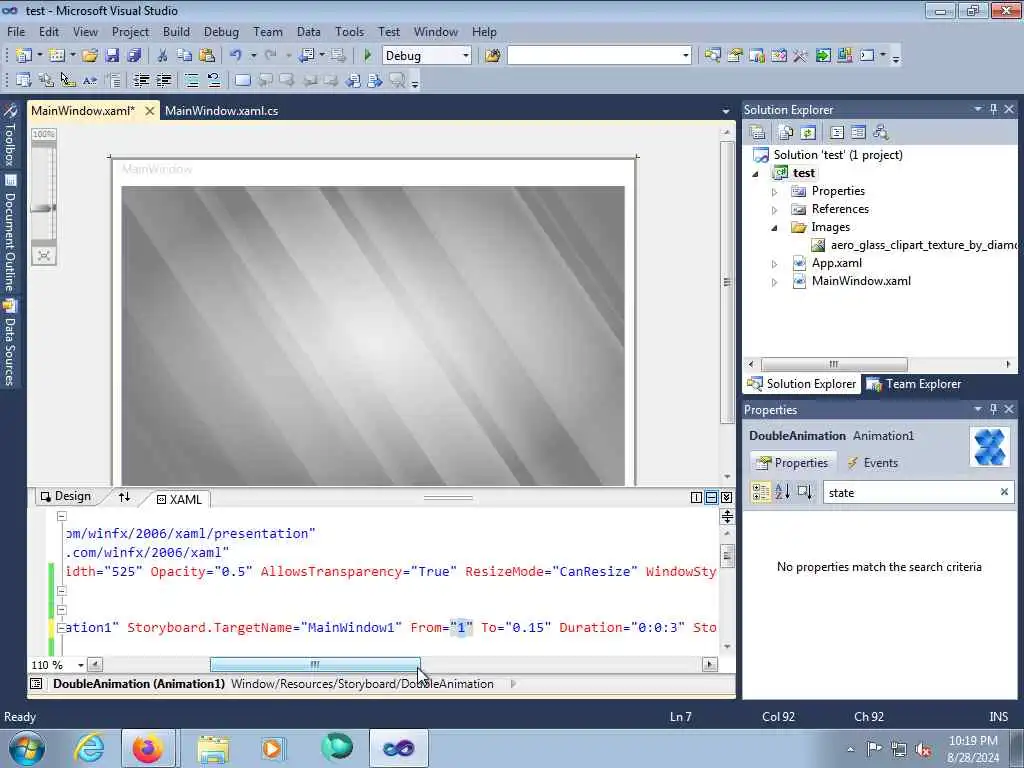Collapse the test project node

click(x=756, y=174)
